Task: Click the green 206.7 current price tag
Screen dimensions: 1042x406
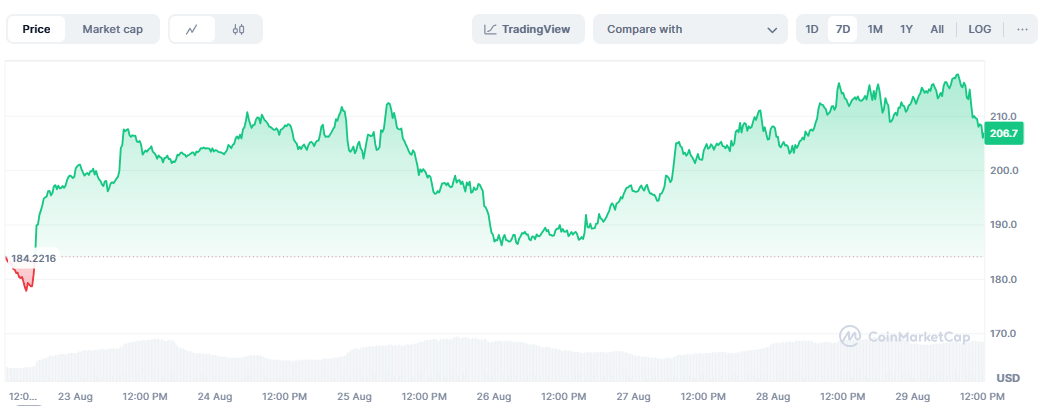Action: coord(1003,134)
